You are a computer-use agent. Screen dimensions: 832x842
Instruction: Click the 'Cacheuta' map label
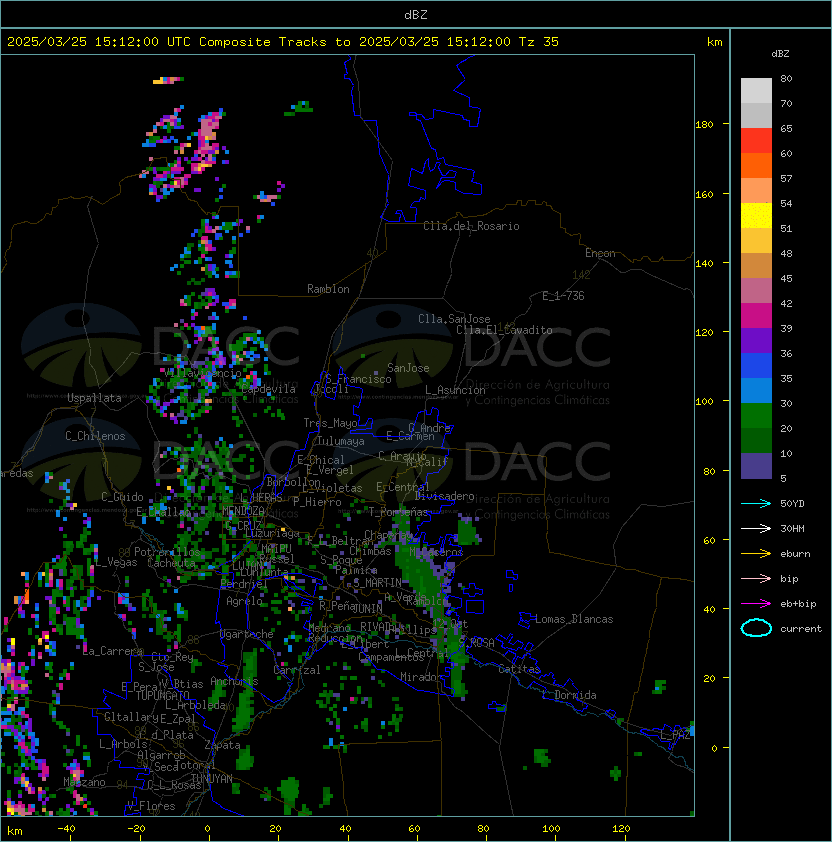(171, 563)
